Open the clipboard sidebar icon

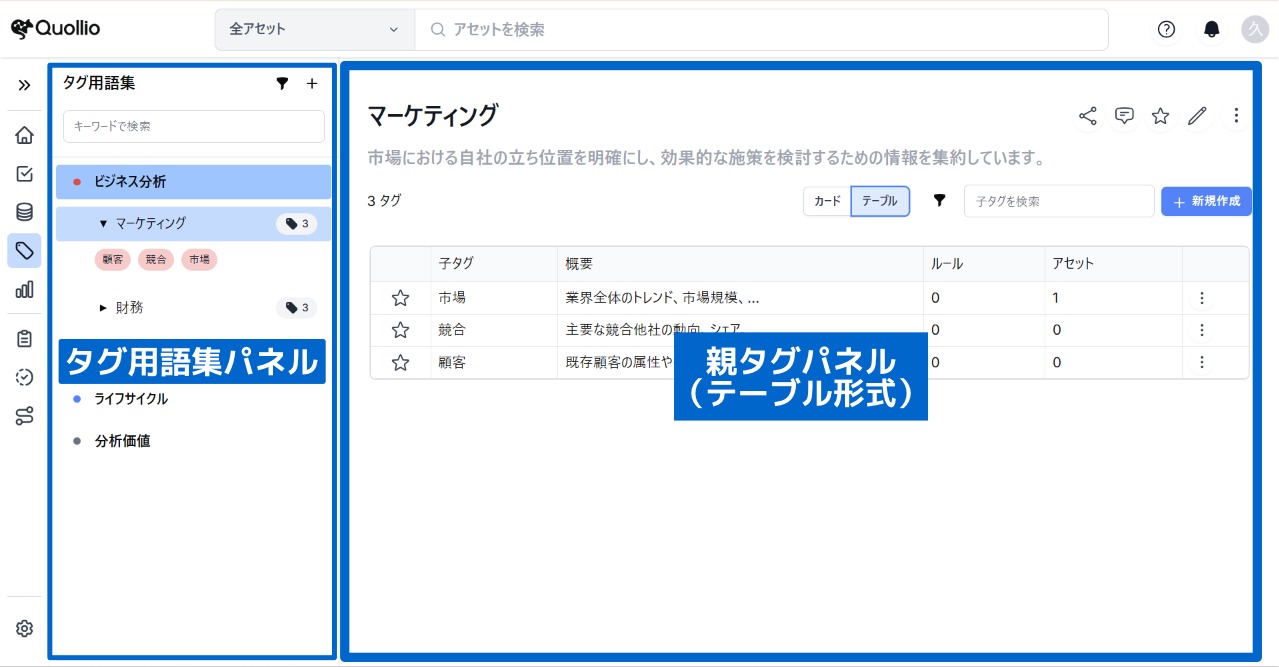point(24,339)
